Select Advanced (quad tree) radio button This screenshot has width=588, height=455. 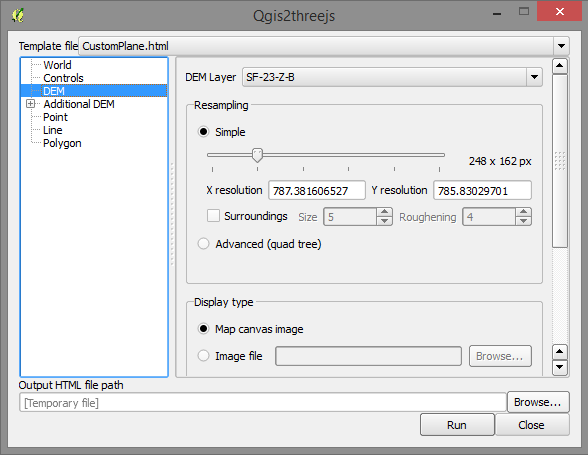click(x=204, y=244)
